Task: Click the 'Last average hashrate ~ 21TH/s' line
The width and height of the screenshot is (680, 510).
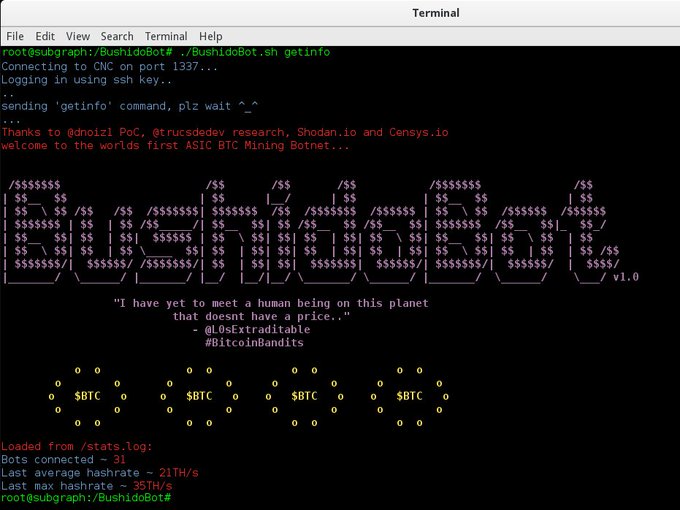Action: (x=99, y=473)
